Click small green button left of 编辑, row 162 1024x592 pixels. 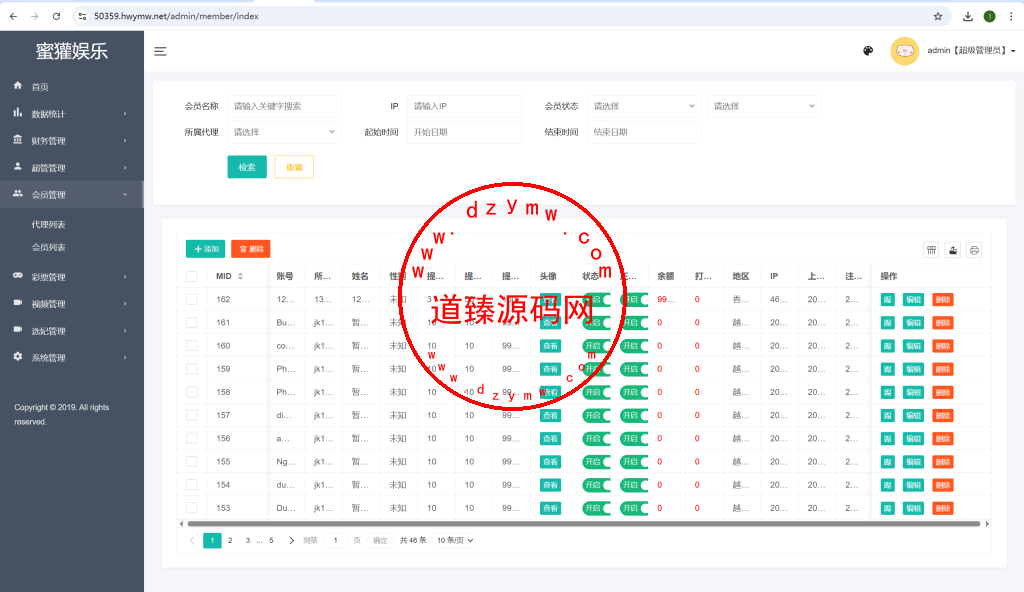pos(888,300)
